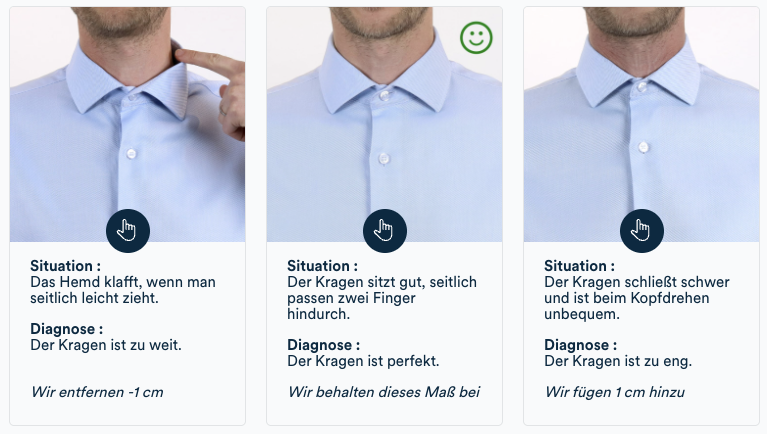
Task: Click the "Der Kragen sitzt gut" situation text
Action: (382, 298)
